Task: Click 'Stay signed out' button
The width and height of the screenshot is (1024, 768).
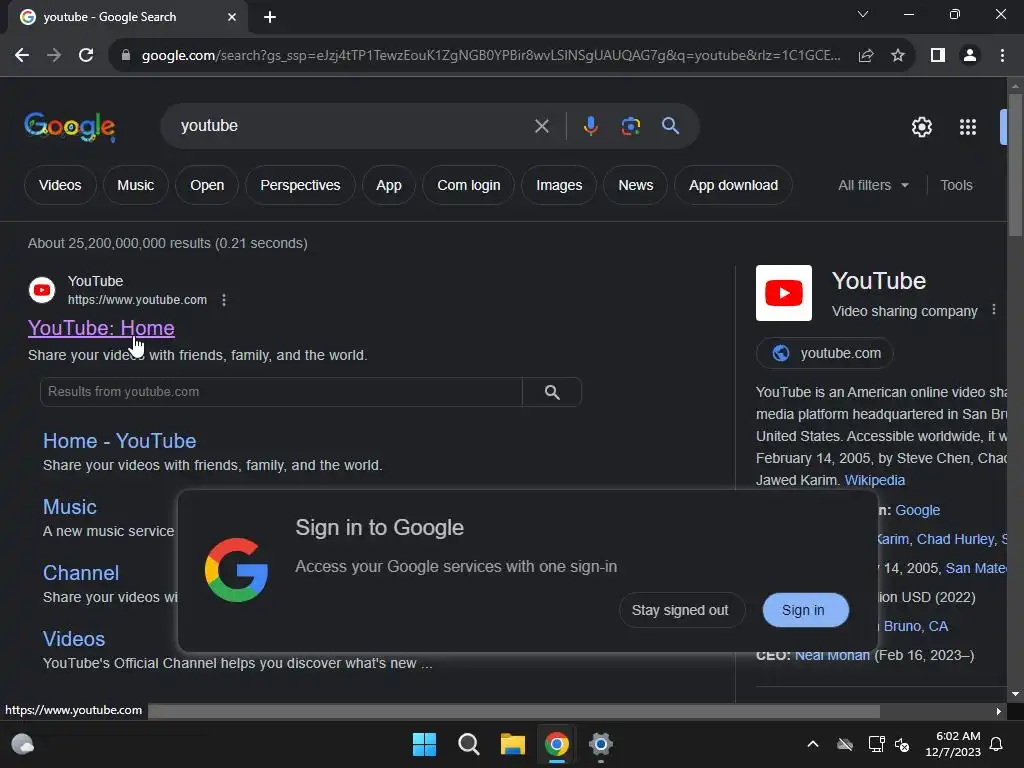Action: [x=680, y=610]
